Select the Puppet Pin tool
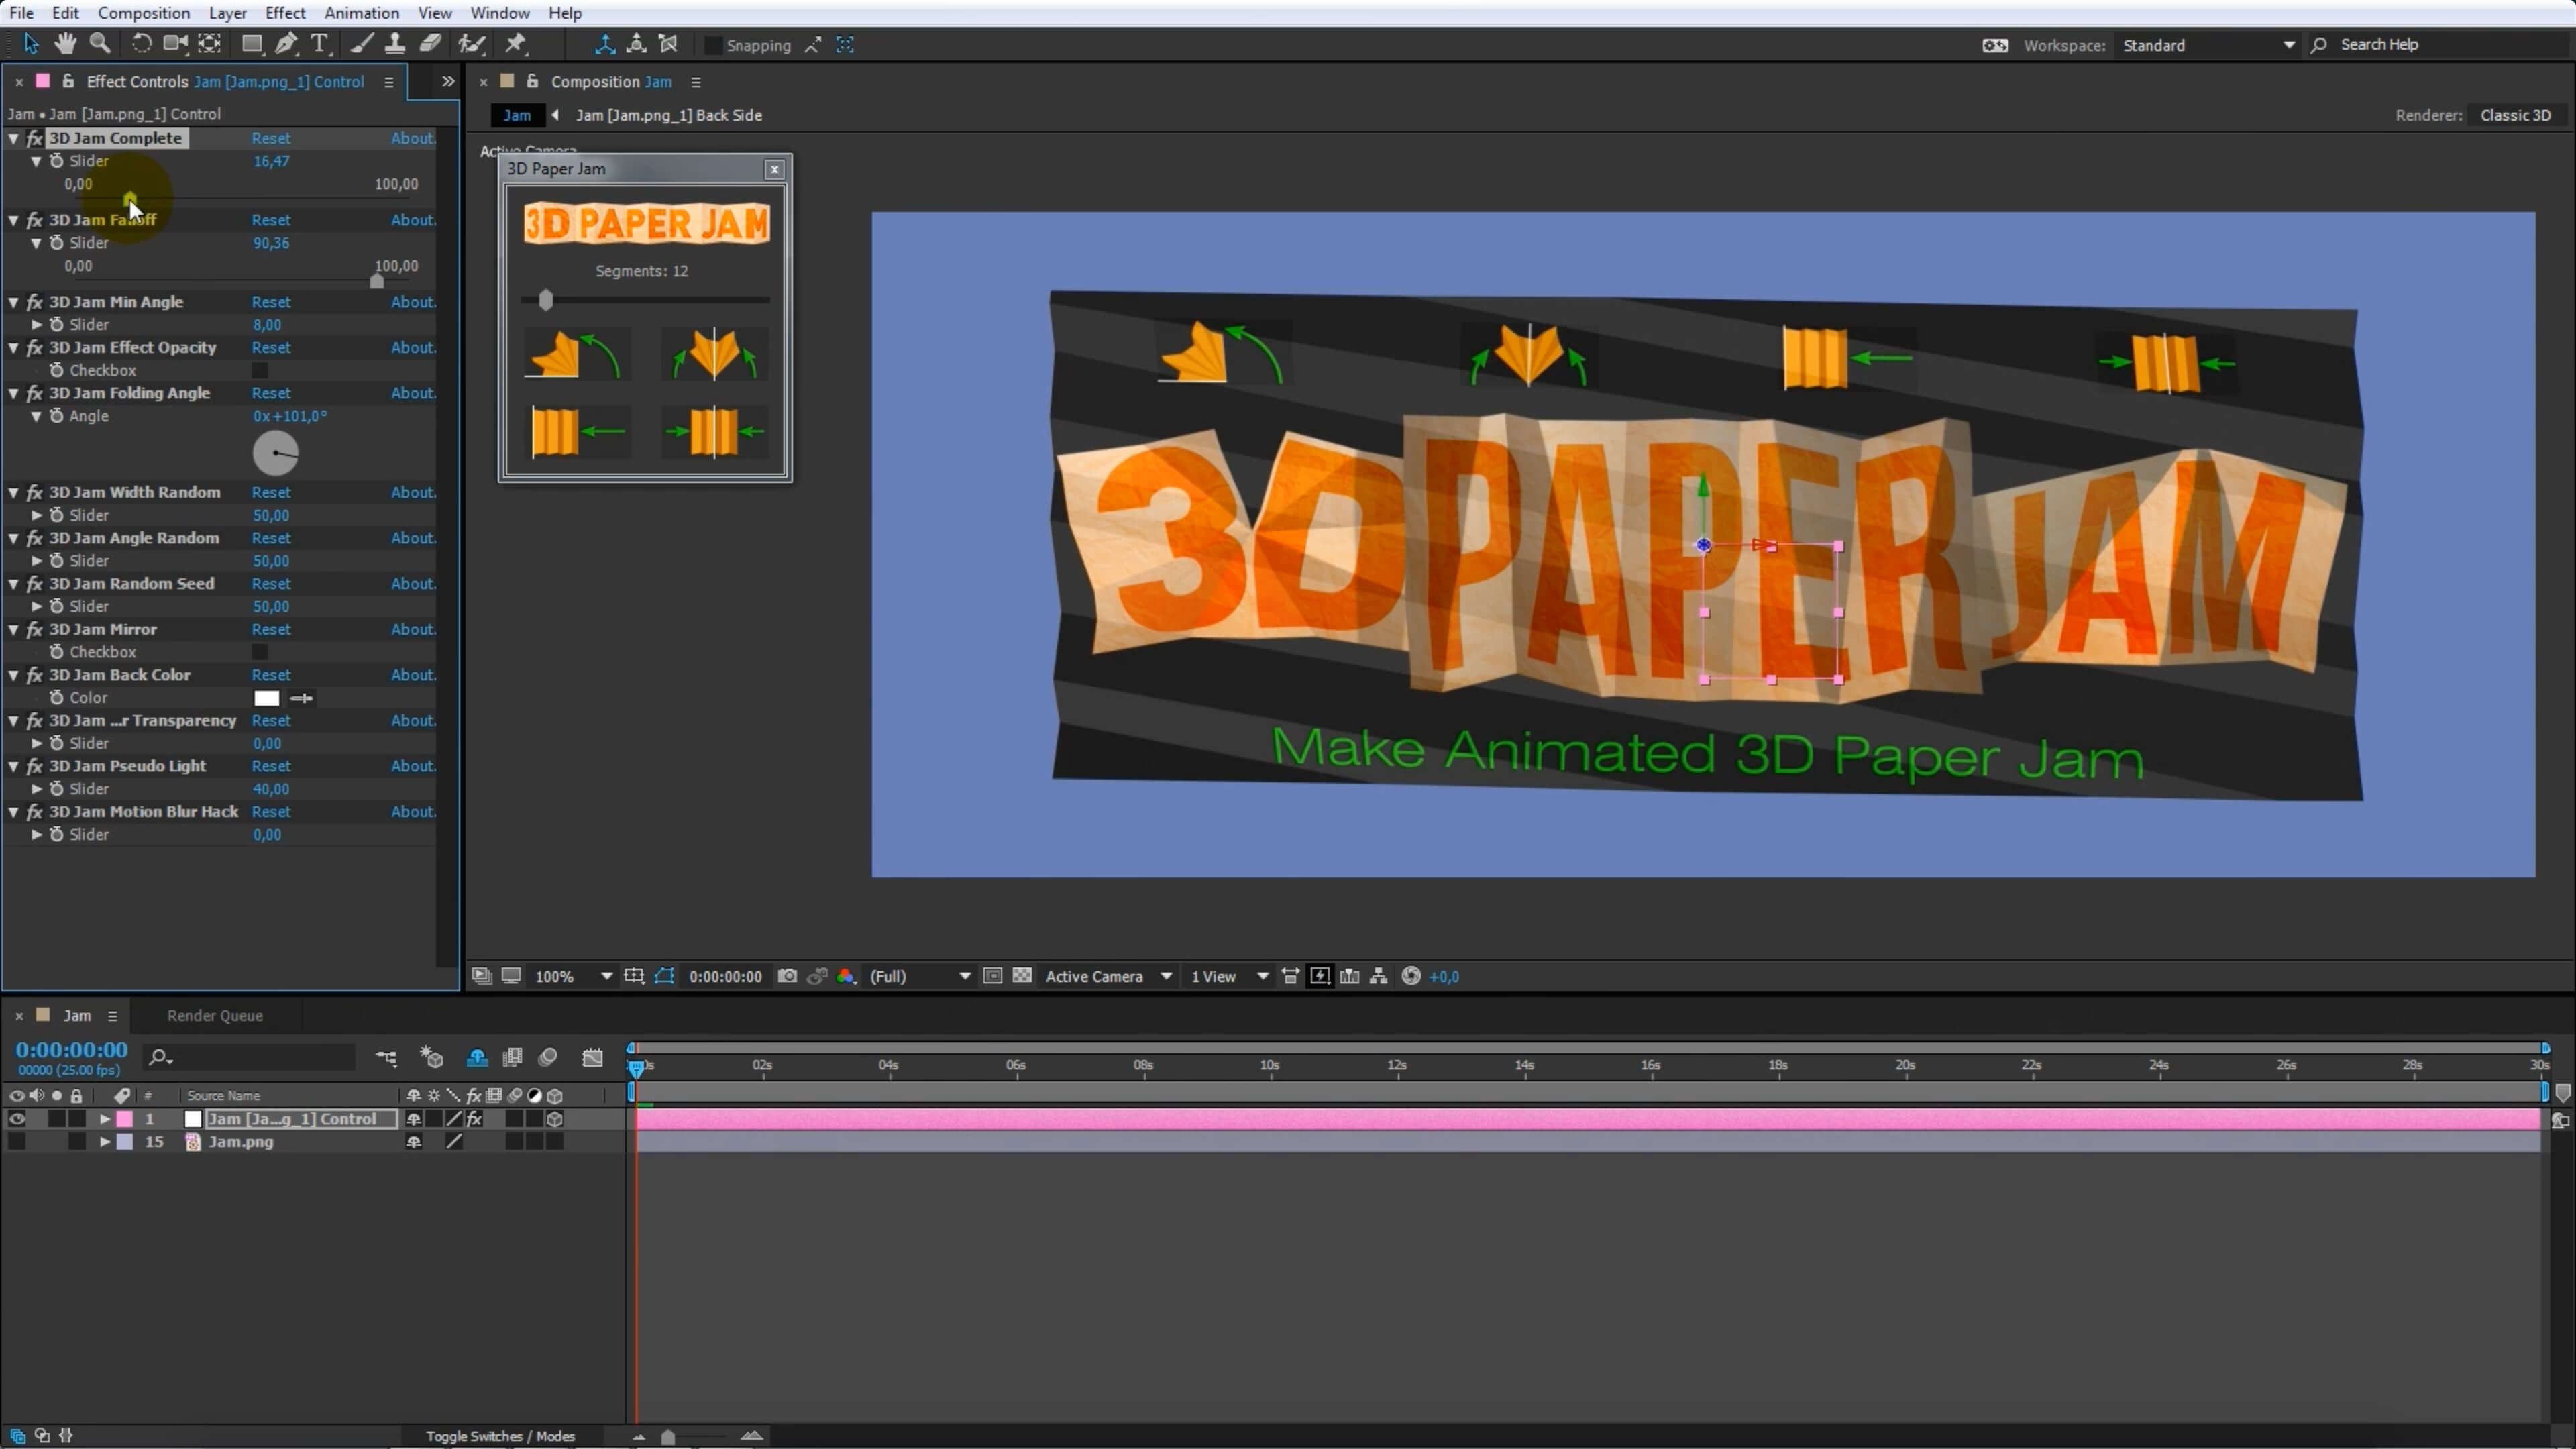This screenshot has width=2576, height=1449. 516,43
